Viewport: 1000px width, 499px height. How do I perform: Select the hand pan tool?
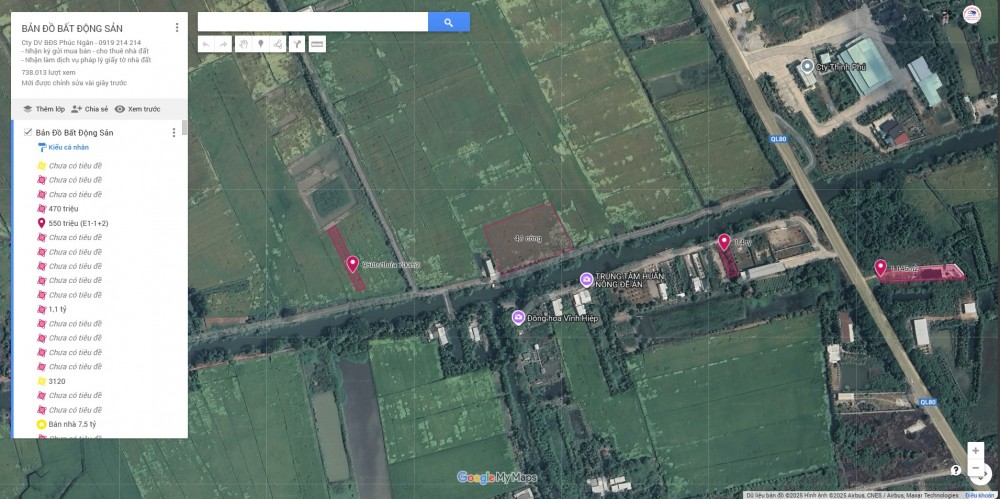[242, 44]
